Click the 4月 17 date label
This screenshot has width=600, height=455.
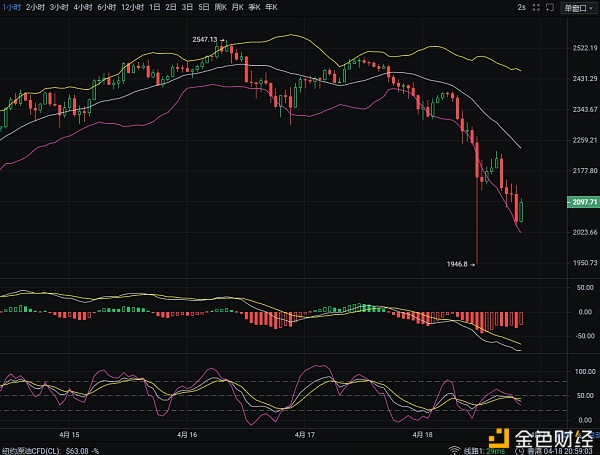305,435
